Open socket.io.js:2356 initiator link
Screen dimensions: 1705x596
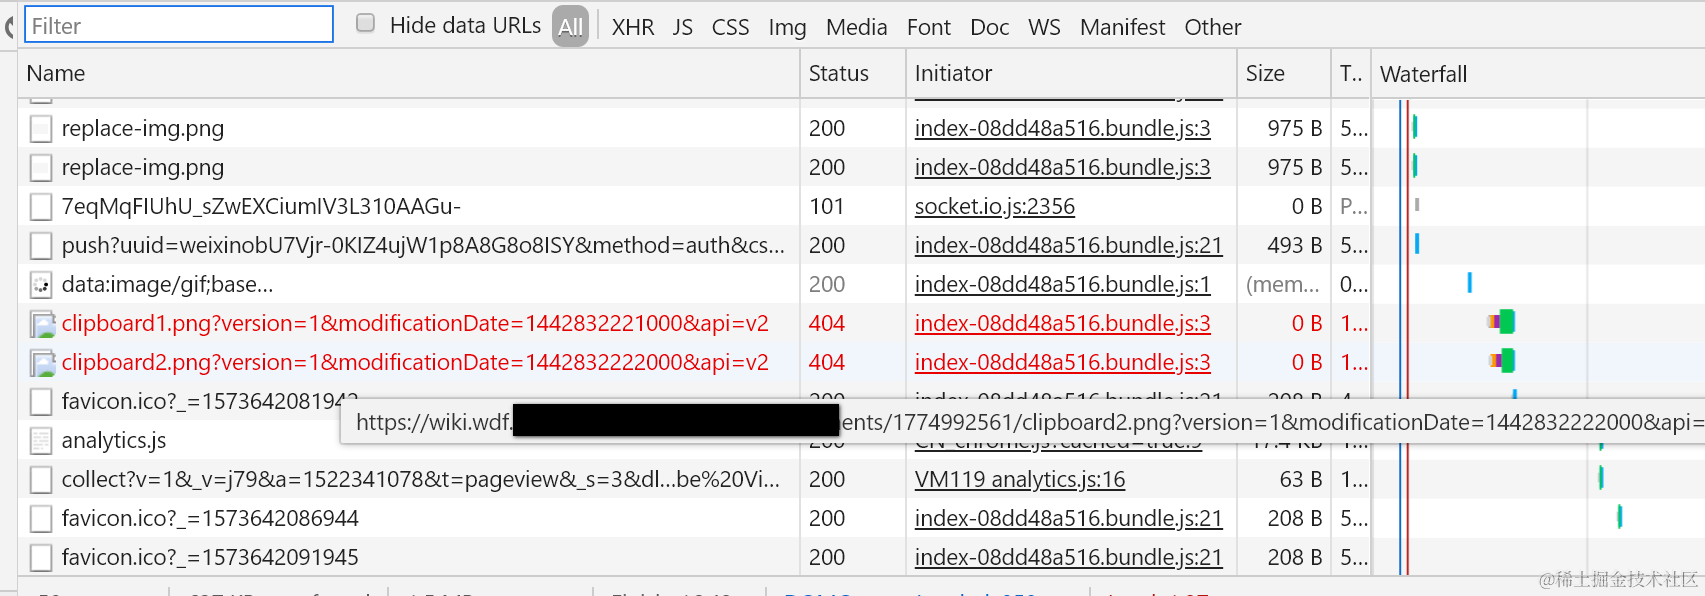point(995,206)
